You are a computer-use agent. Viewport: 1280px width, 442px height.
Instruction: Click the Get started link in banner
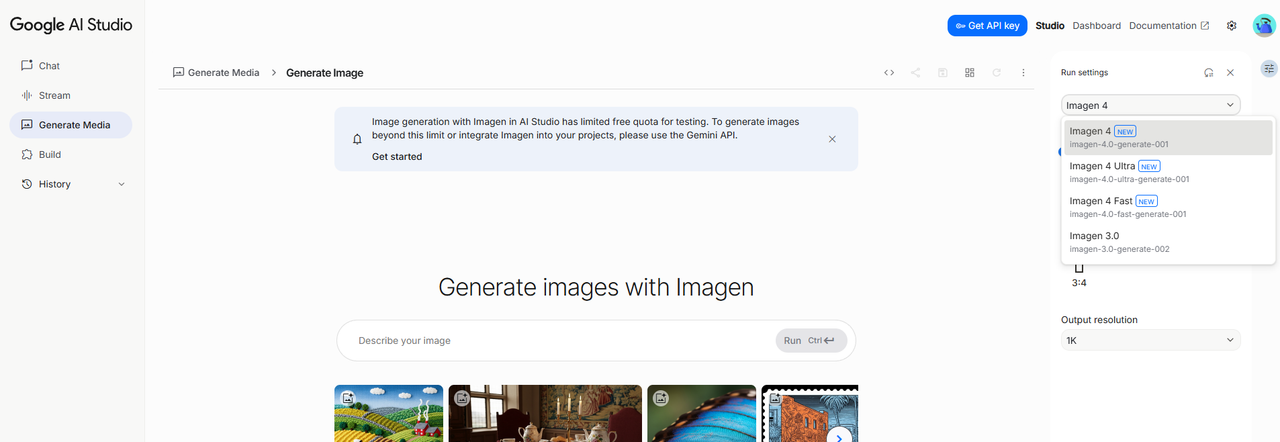pos(397,157)
